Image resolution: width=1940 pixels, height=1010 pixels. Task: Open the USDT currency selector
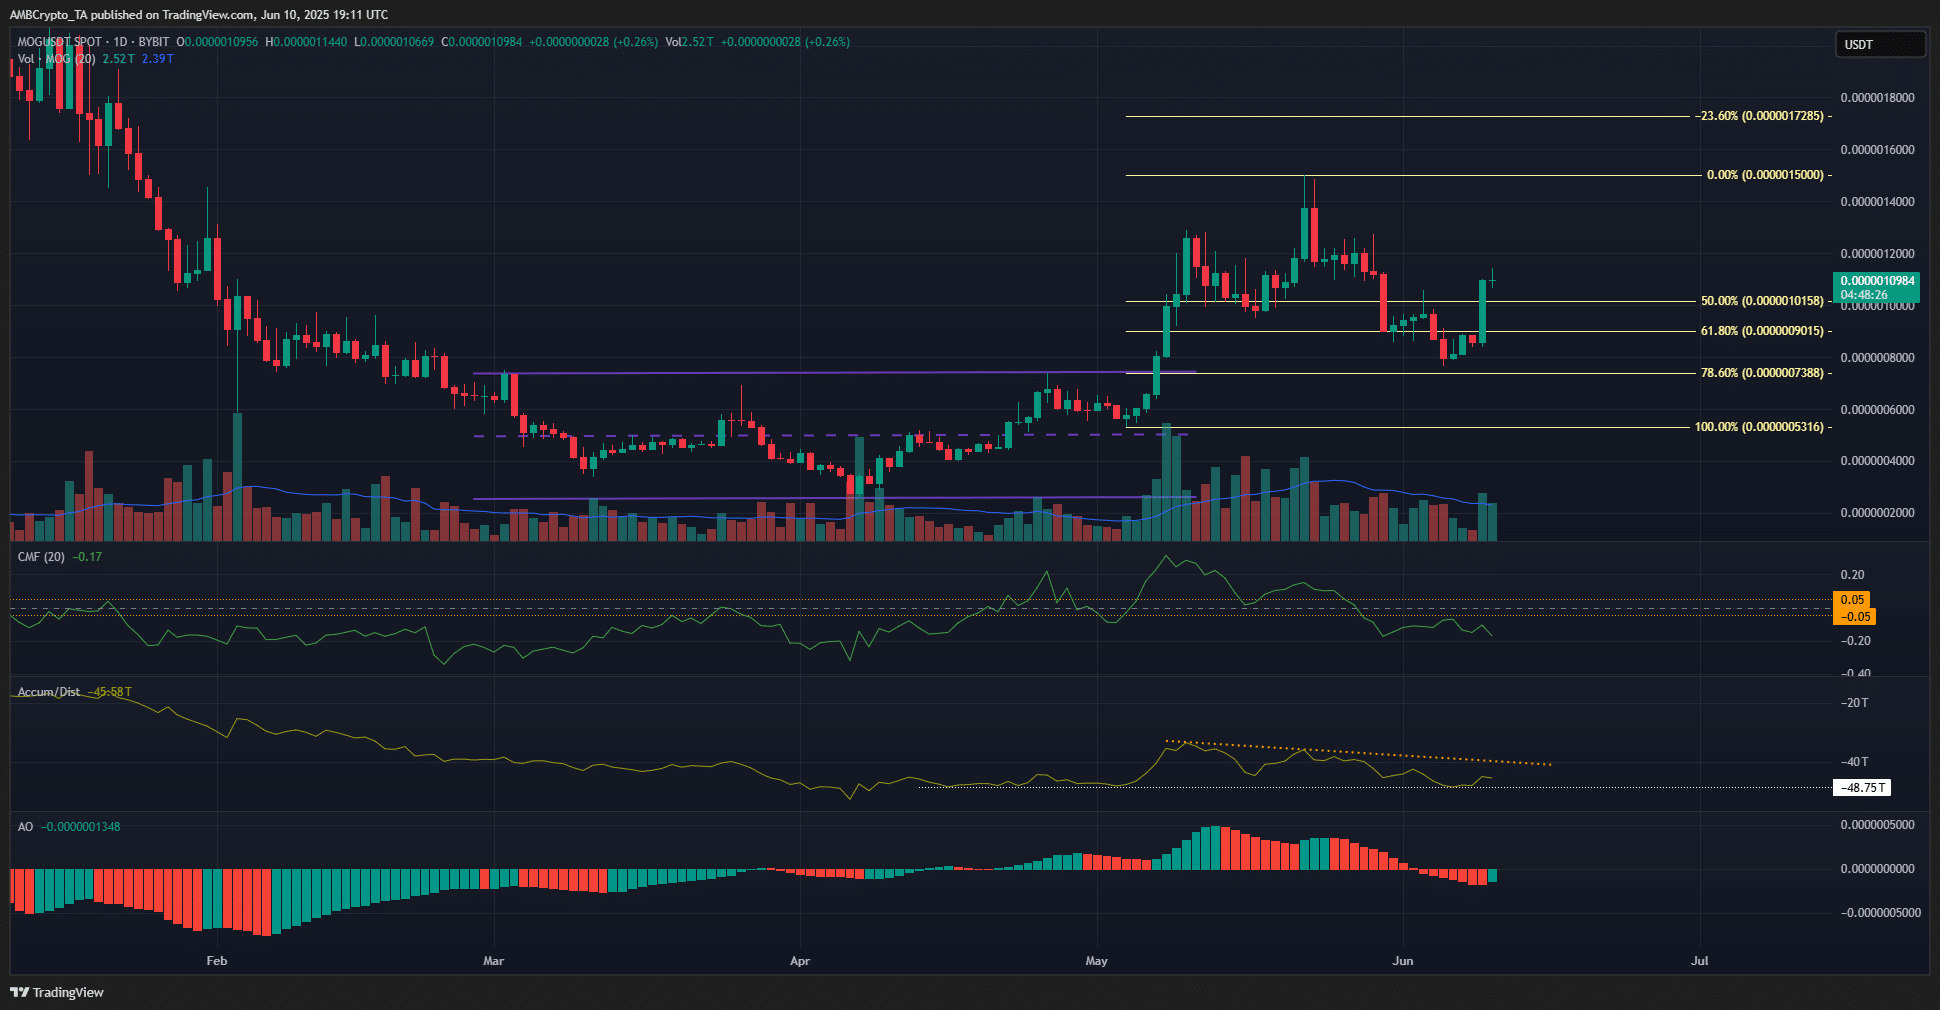[1879, 44]
